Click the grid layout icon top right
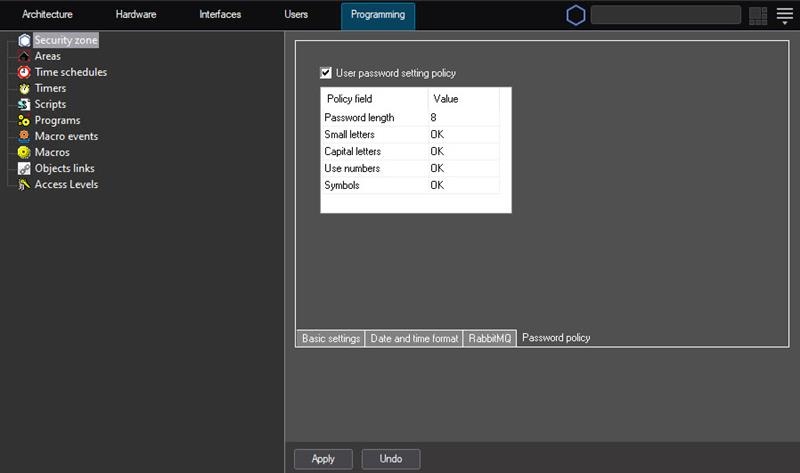Screen dimensions: 800x473 pos(758,16)
